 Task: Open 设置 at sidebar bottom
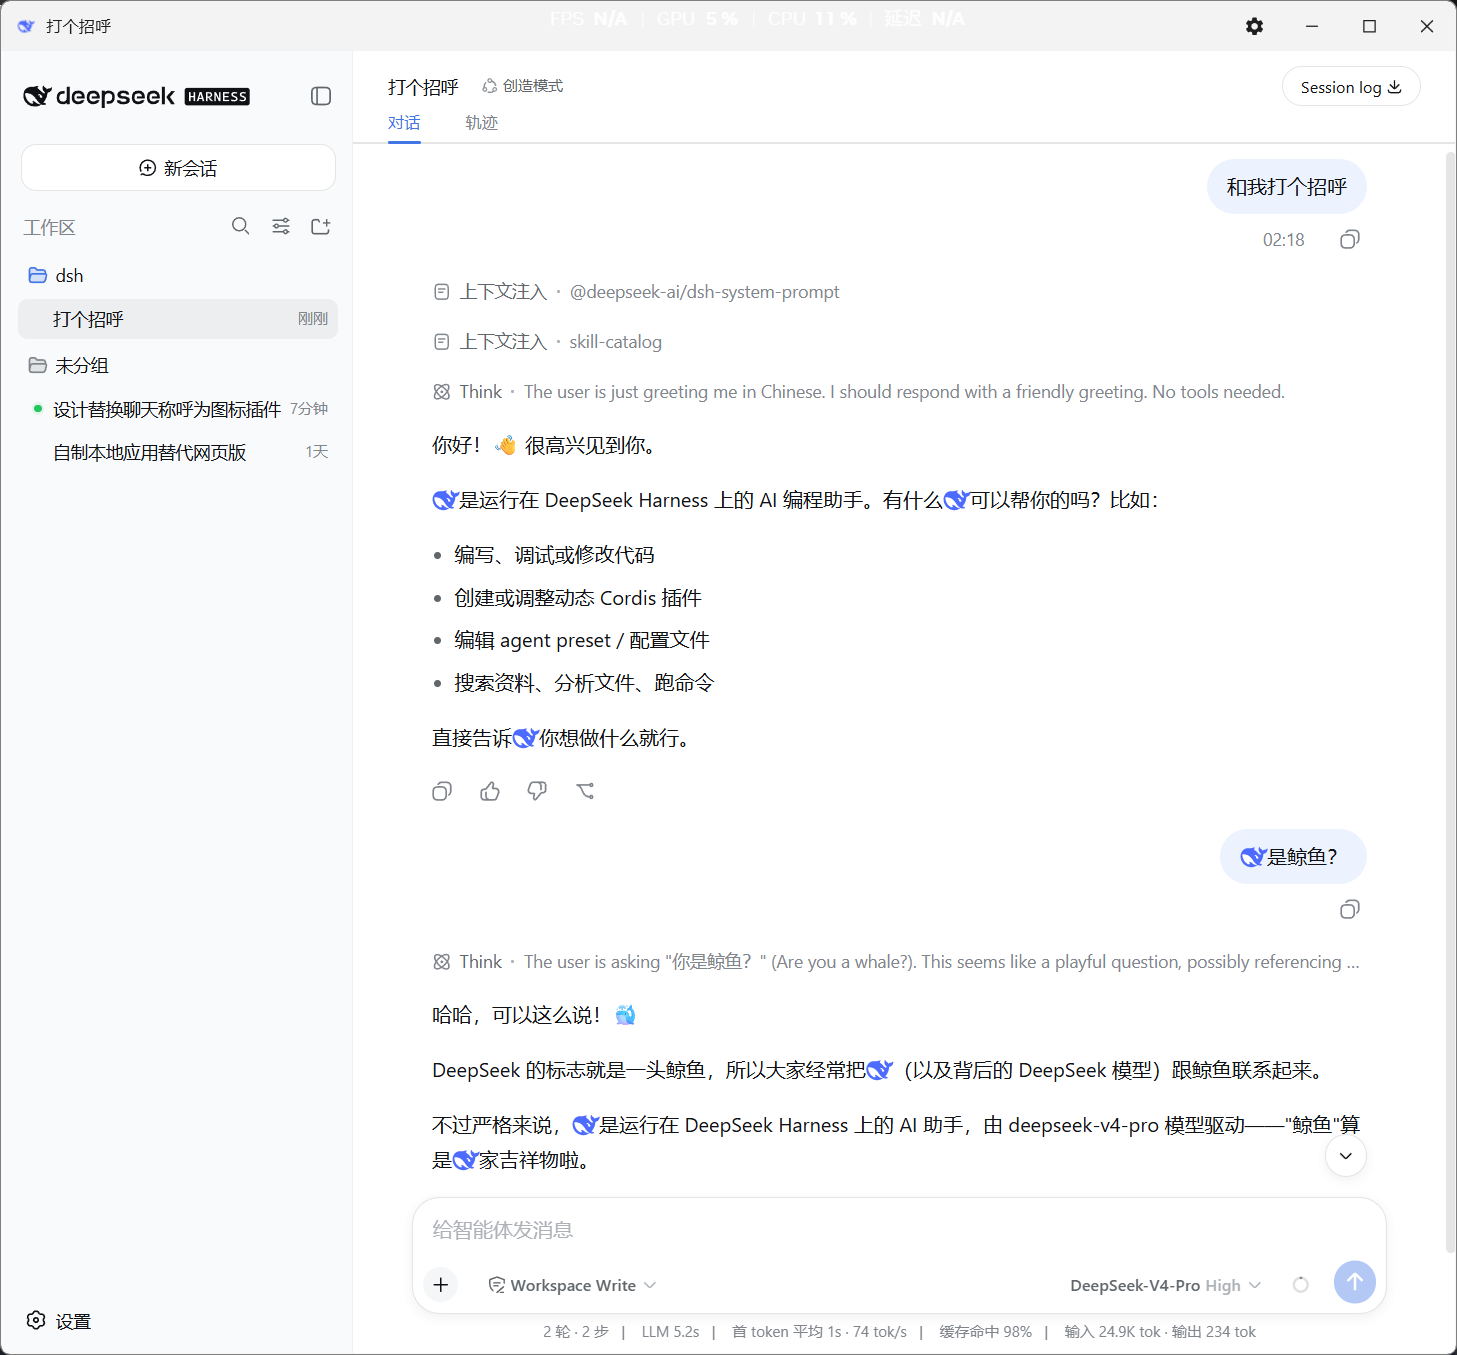click(x=59, y=1321)
